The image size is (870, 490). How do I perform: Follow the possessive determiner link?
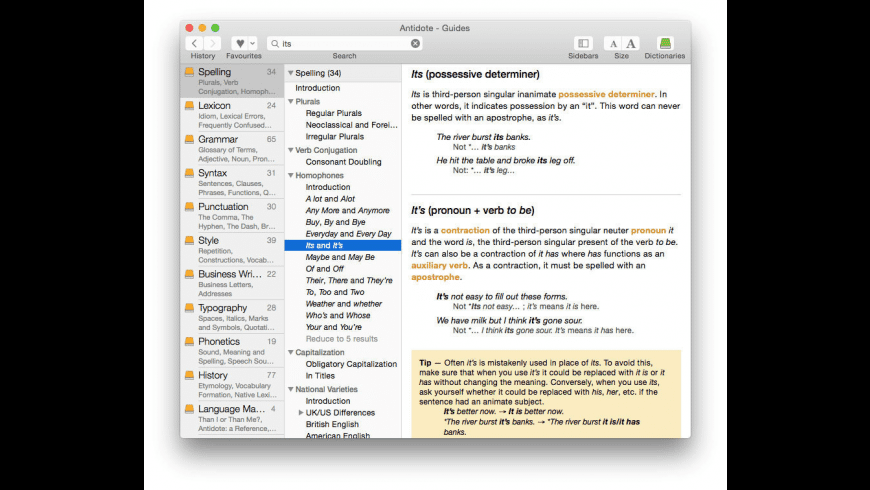606,94
